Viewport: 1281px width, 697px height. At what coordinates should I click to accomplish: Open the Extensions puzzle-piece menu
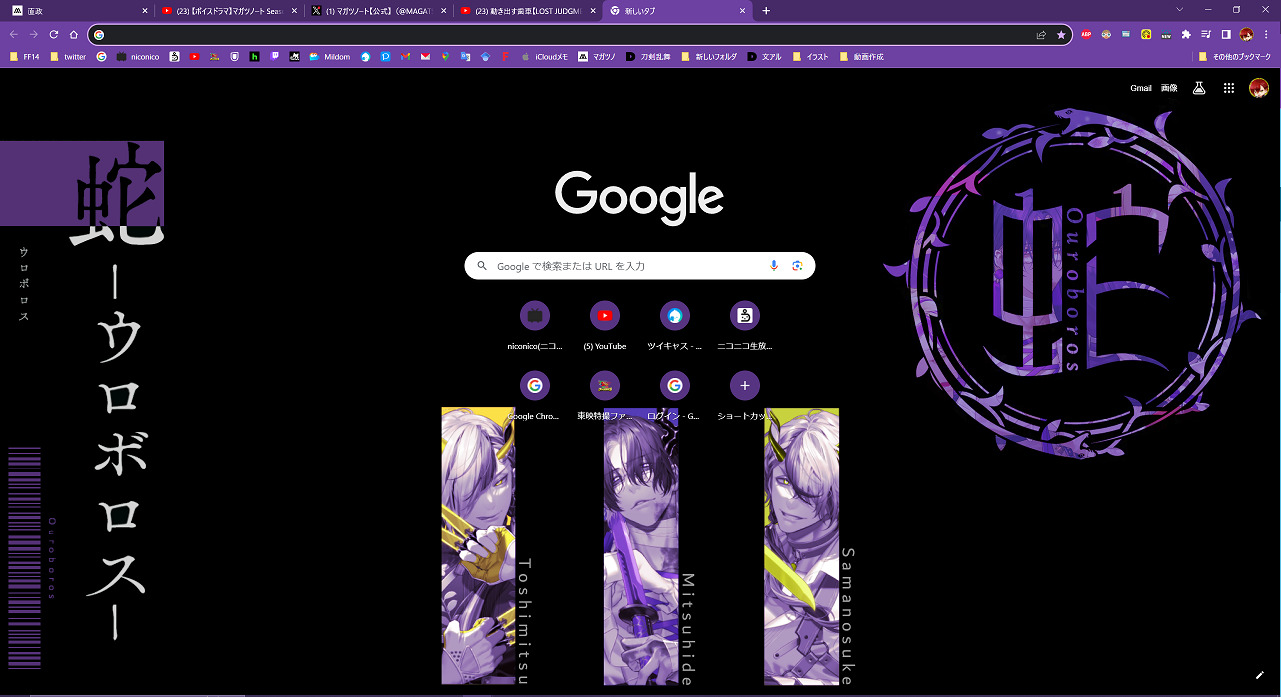tap(1186, 34)
